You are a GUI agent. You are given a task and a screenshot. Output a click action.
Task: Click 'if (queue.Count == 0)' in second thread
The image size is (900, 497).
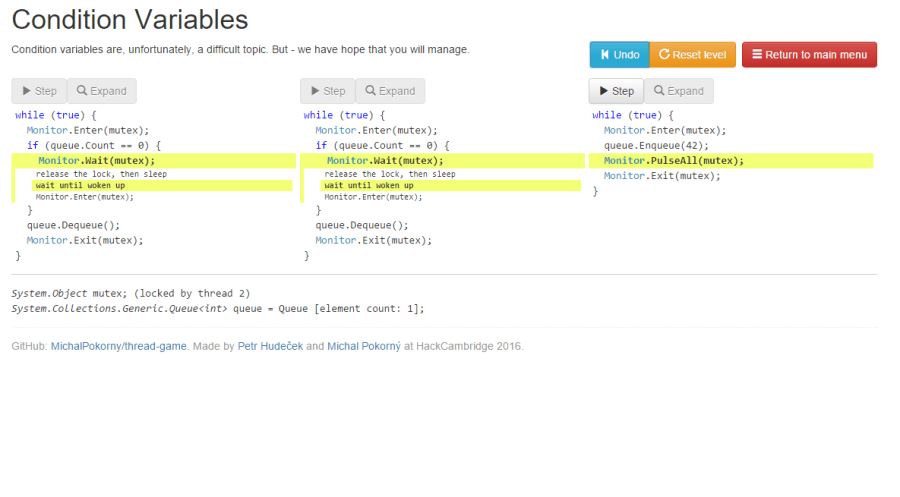382,146
